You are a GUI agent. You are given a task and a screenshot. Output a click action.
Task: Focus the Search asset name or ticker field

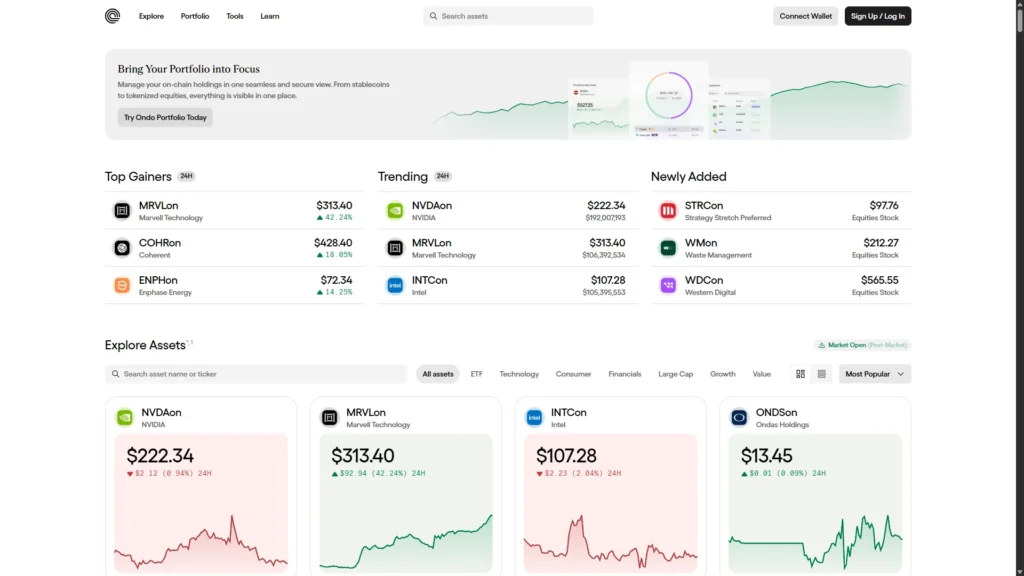coord(256,374)
